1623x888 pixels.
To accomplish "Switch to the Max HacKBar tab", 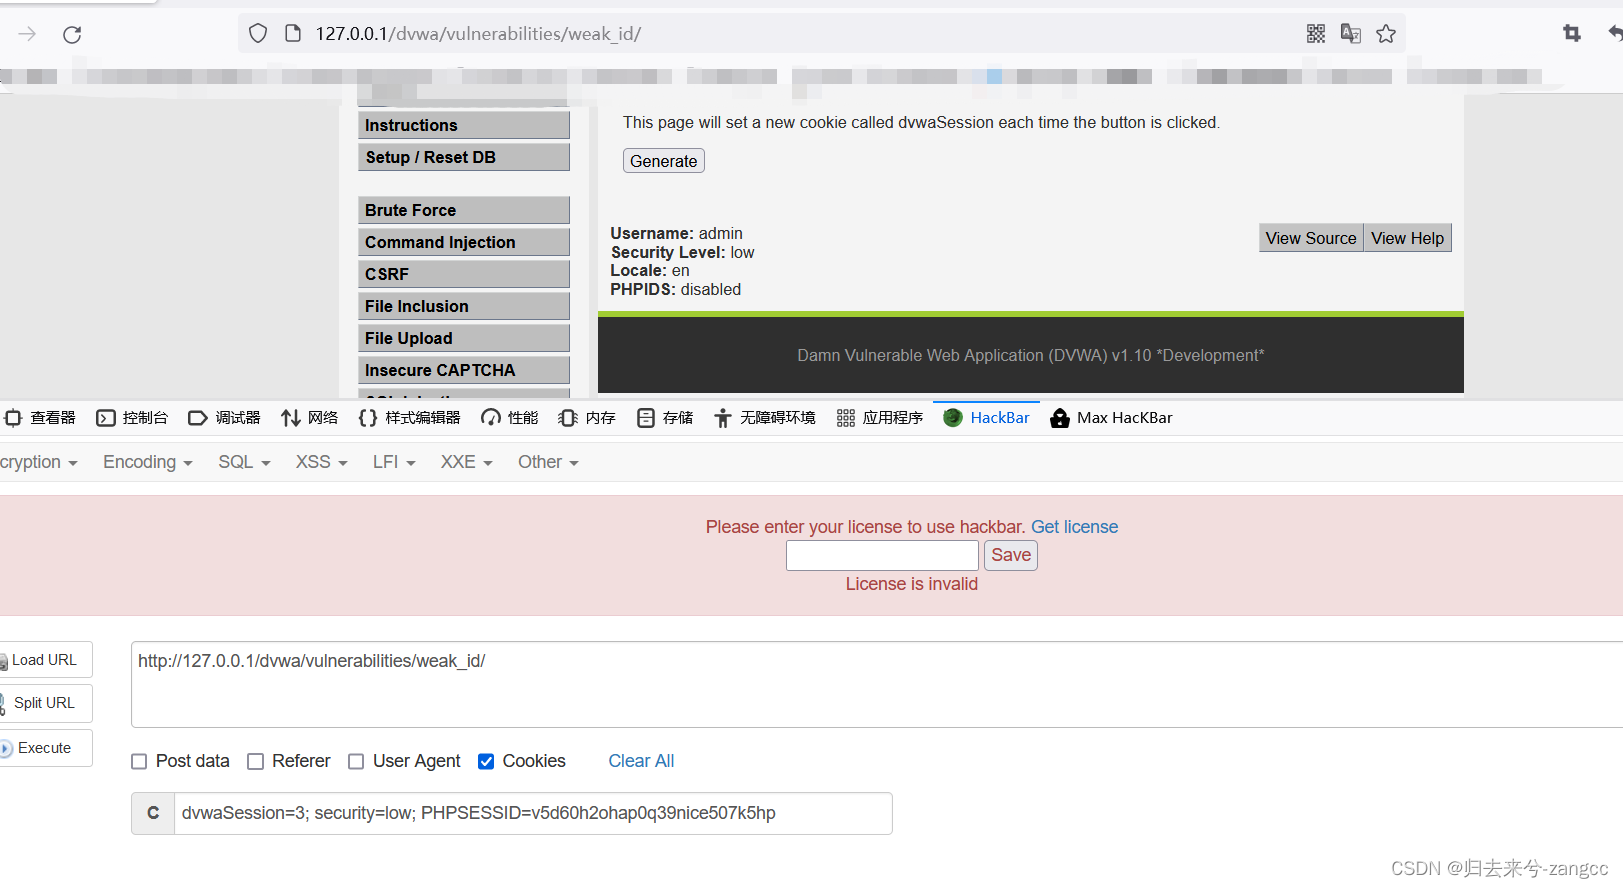I will click(x=1111, y=418).
